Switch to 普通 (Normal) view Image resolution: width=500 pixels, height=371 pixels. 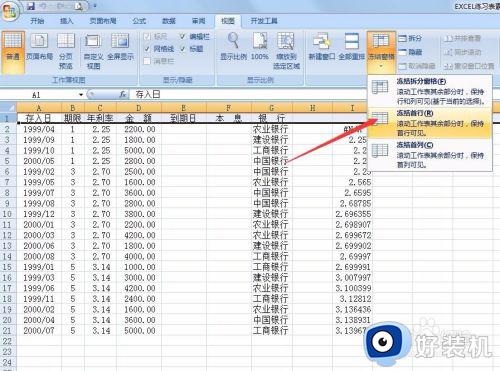tap(13, 52)
